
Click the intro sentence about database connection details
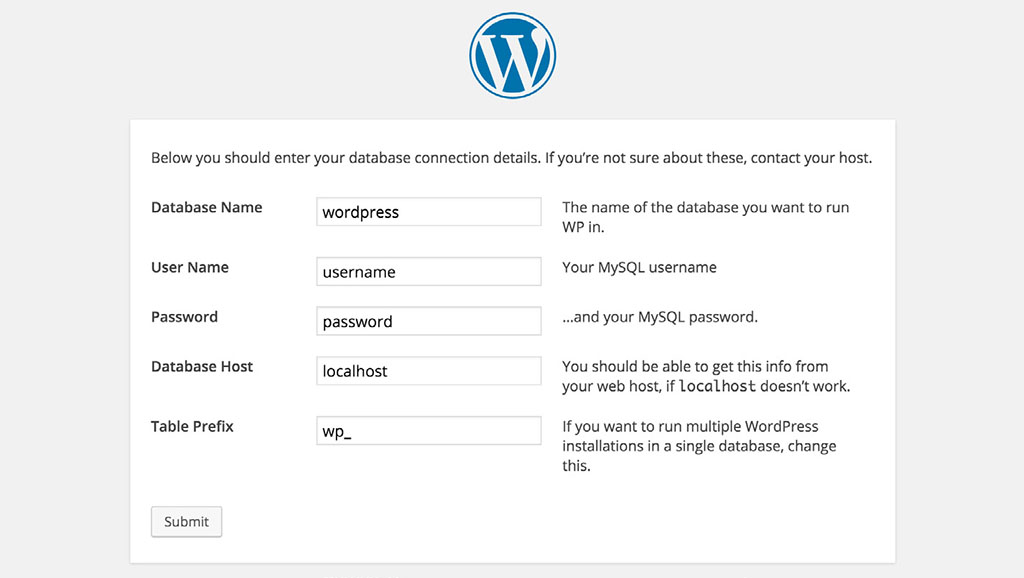[x=511, y=158]
